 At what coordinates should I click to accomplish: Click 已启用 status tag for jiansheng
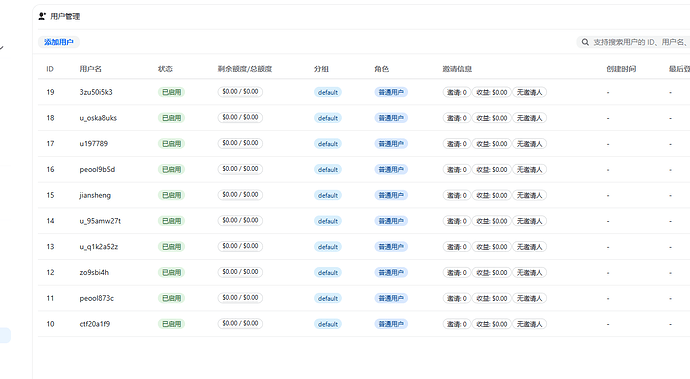171,195
